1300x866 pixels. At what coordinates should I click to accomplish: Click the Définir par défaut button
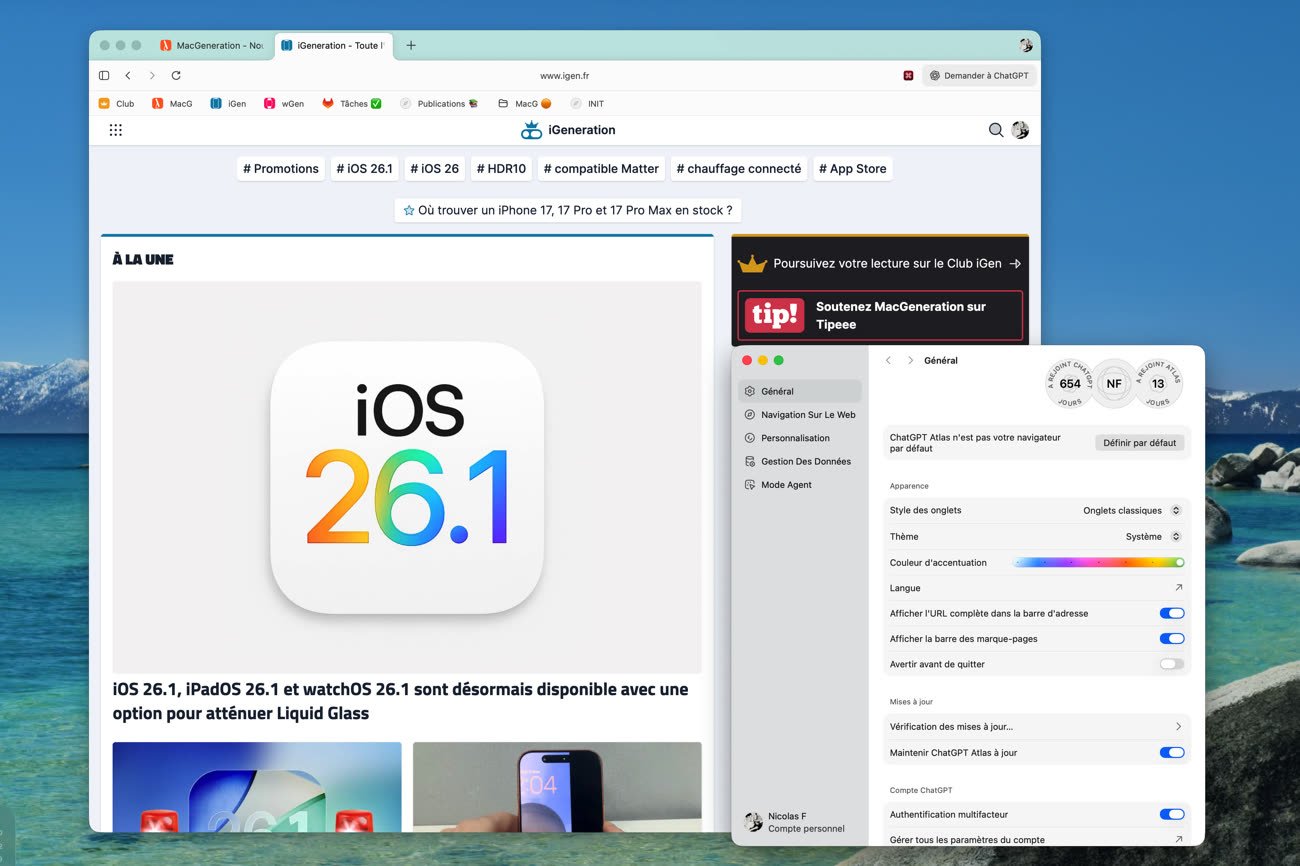pyautogui.click(x=1139, y=442)
